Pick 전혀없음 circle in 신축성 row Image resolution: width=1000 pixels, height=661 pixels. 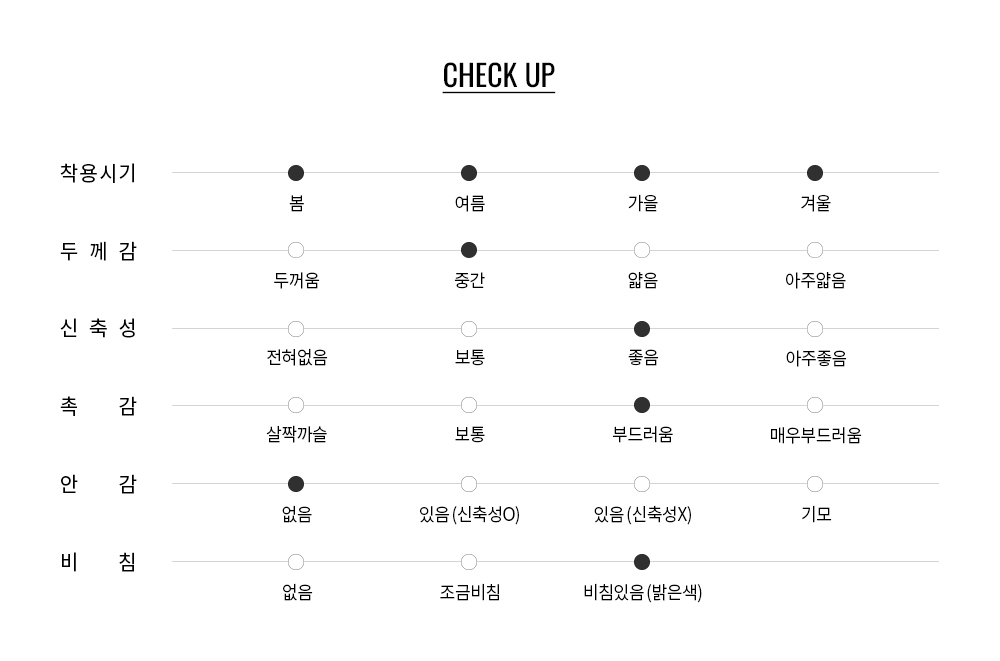pyautogui.click(x=296, y=329)
